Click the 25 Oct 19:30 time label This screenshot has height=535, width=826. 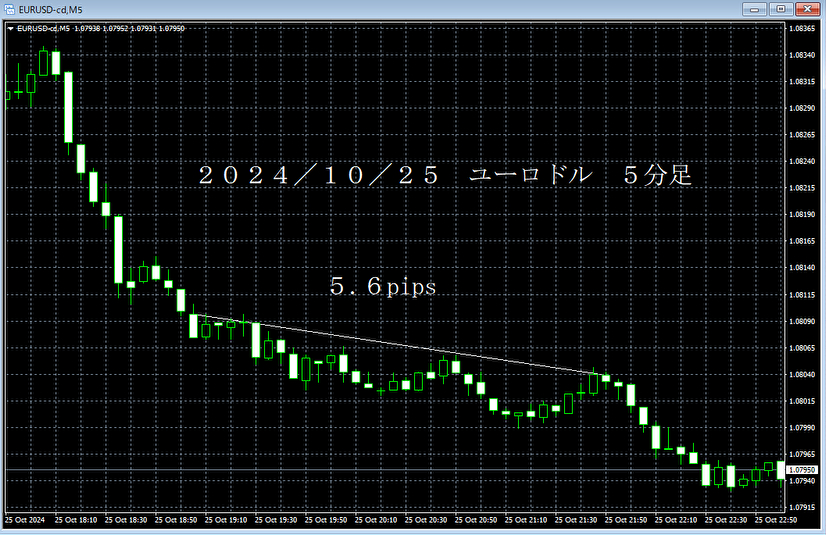pos(276,520)
